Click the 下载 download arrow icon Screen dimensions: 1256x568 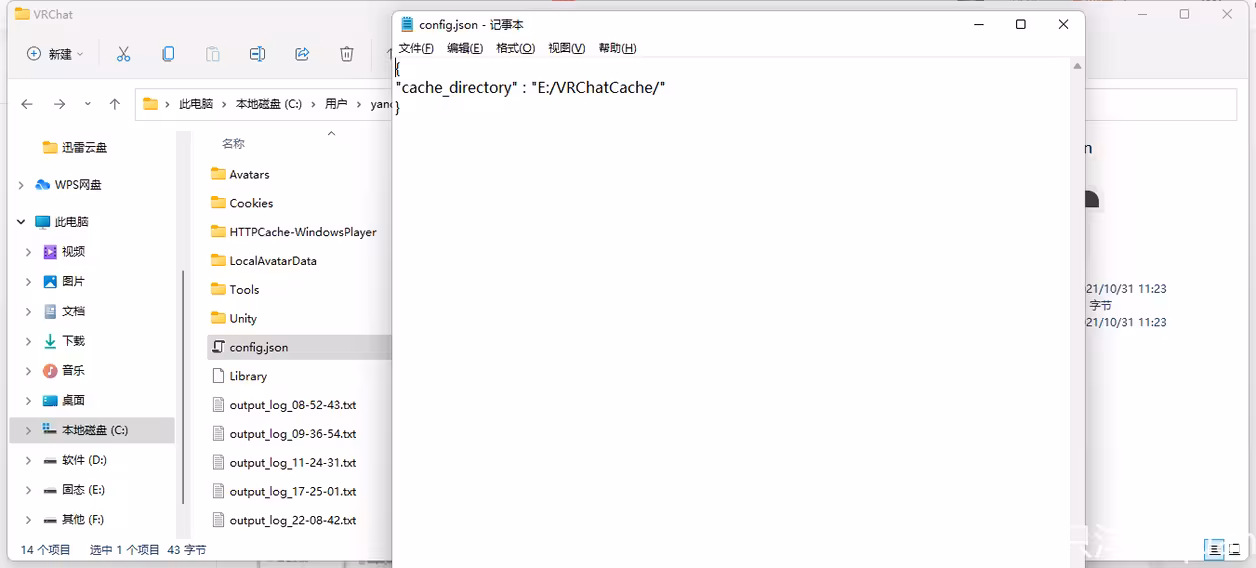click(50, 341)
